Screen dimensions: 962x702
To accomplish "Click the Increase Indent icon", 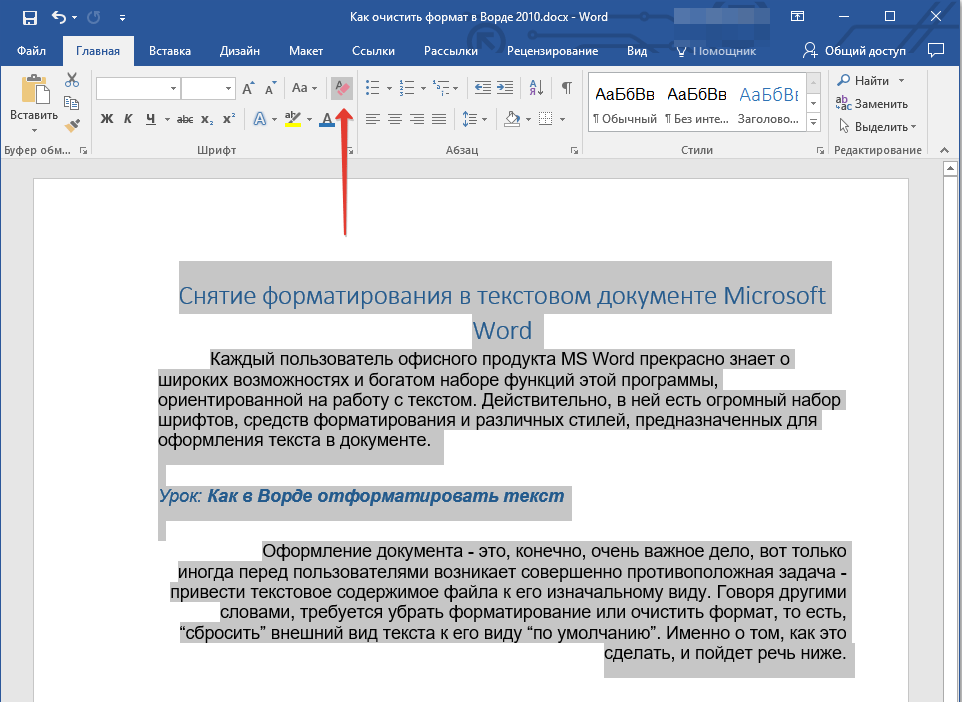I will [505, 88].
